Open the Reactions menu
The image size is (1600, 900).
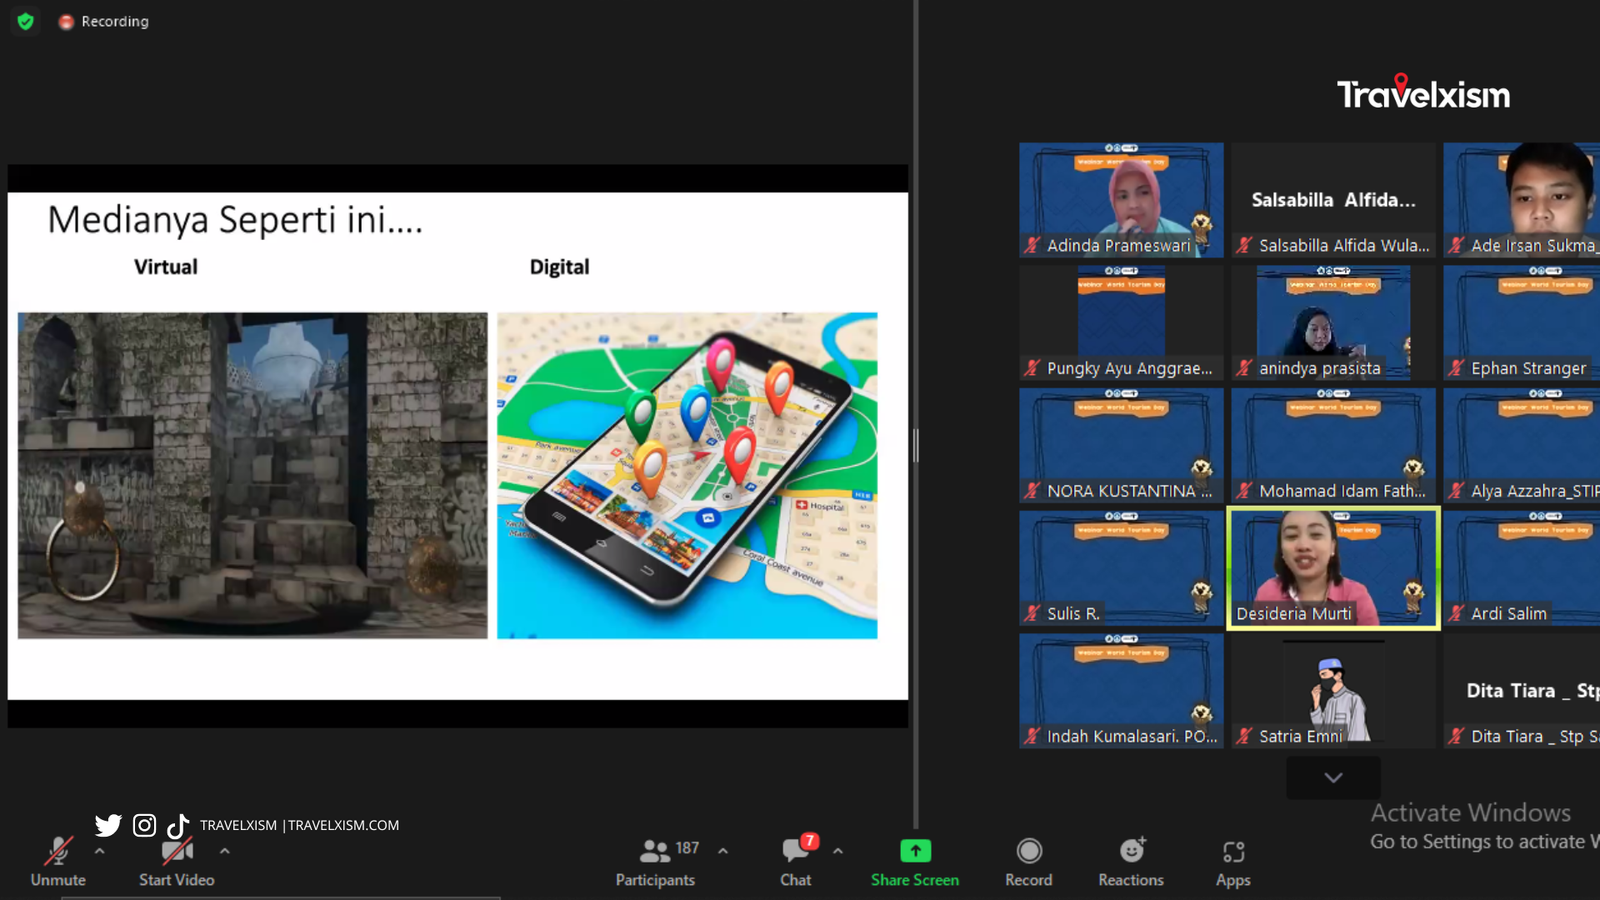pyautogui.click(x=1131, y=862)
